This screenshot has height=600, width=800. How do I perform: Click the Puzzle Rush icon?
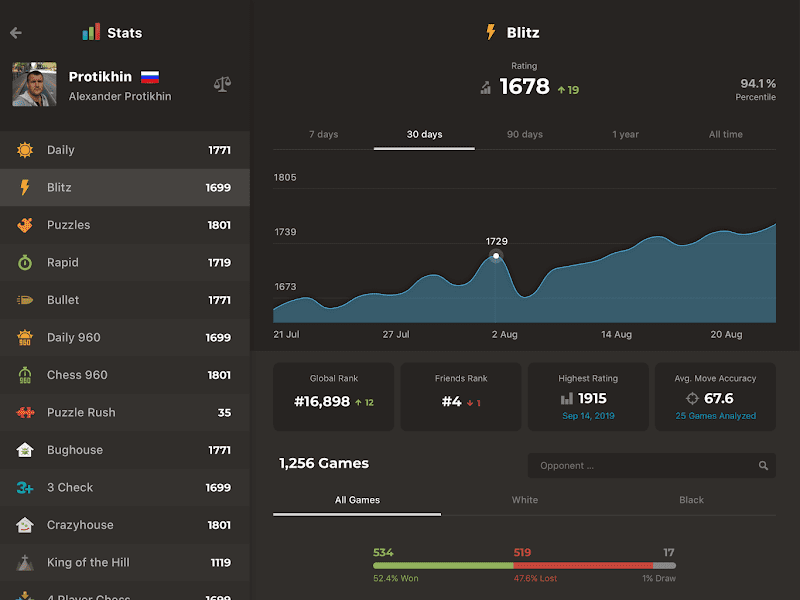tap(25, 413)
